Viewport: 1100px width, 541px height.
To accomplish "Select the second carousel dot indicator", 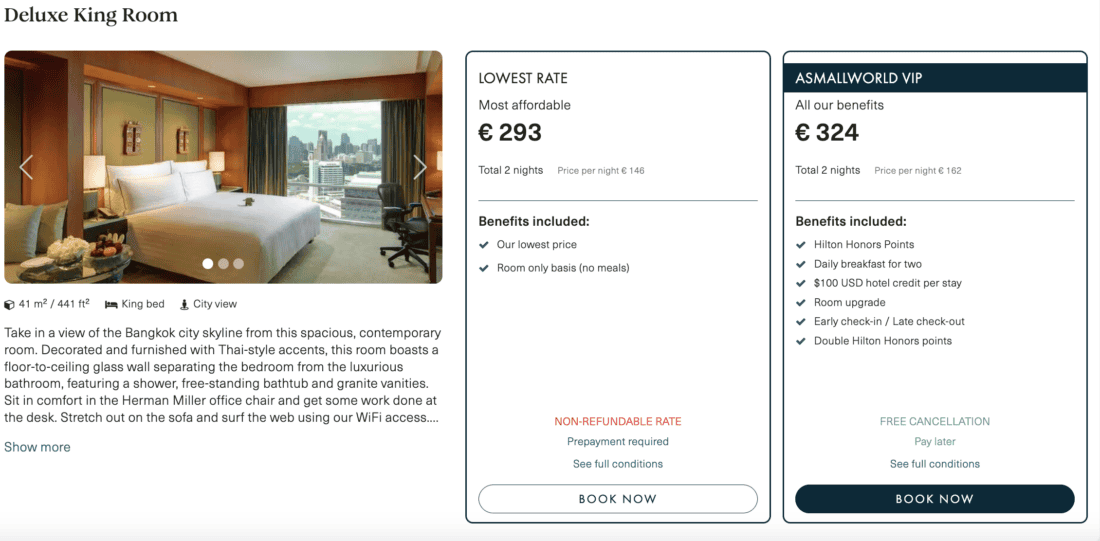I will click(x=223, y=264).
